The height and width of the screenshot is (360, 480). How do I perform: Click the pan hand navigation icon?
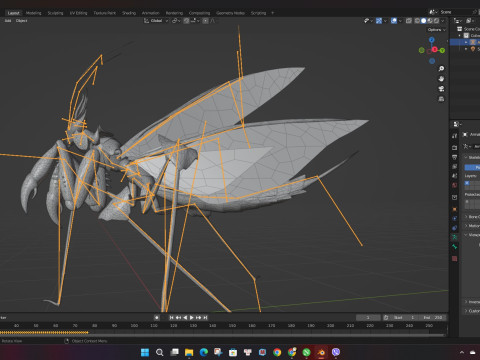[x=441, y=79]
